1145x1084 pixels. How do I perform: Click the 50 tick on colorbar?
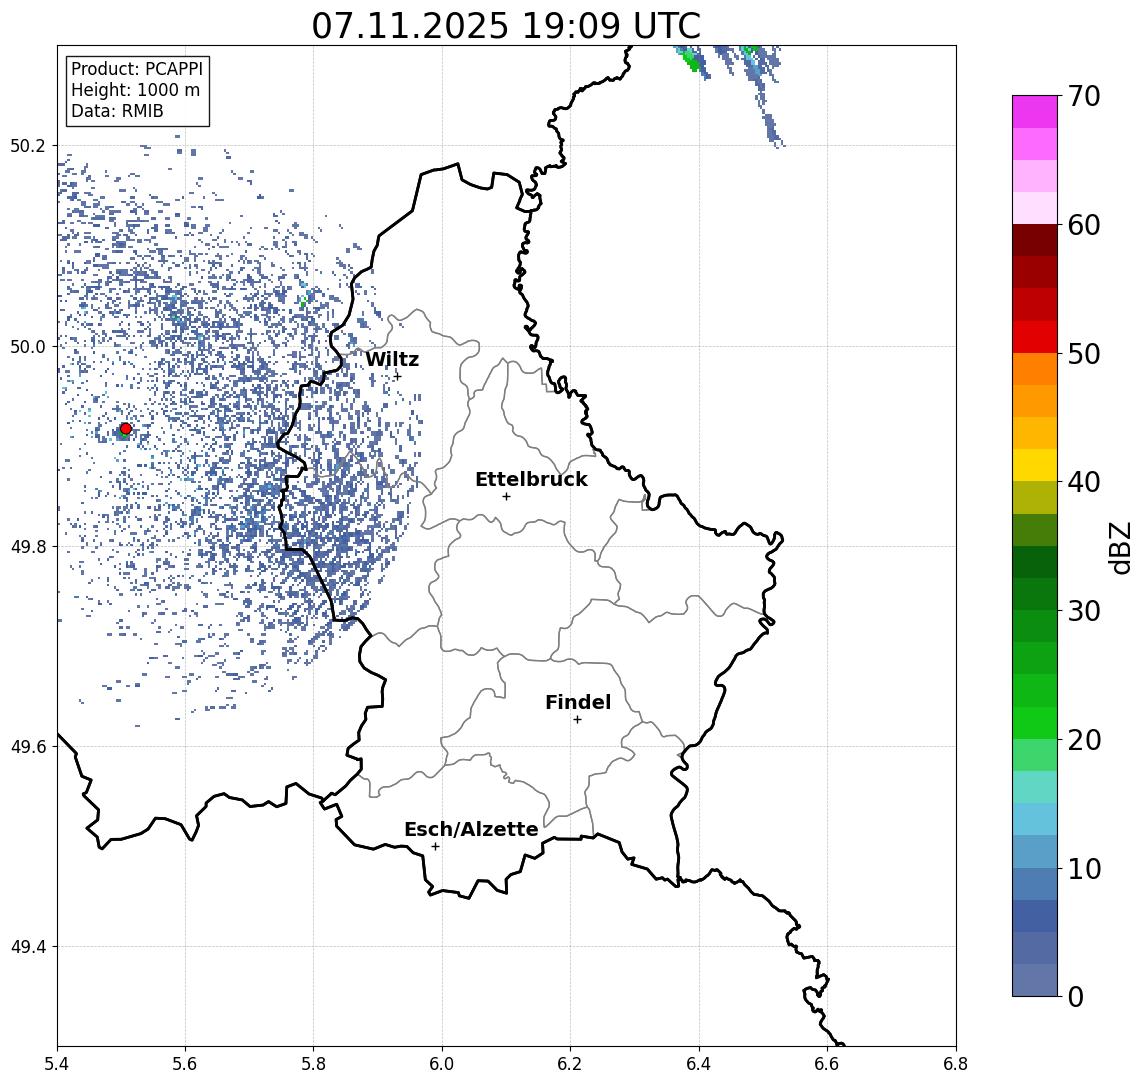(1084, 354)
